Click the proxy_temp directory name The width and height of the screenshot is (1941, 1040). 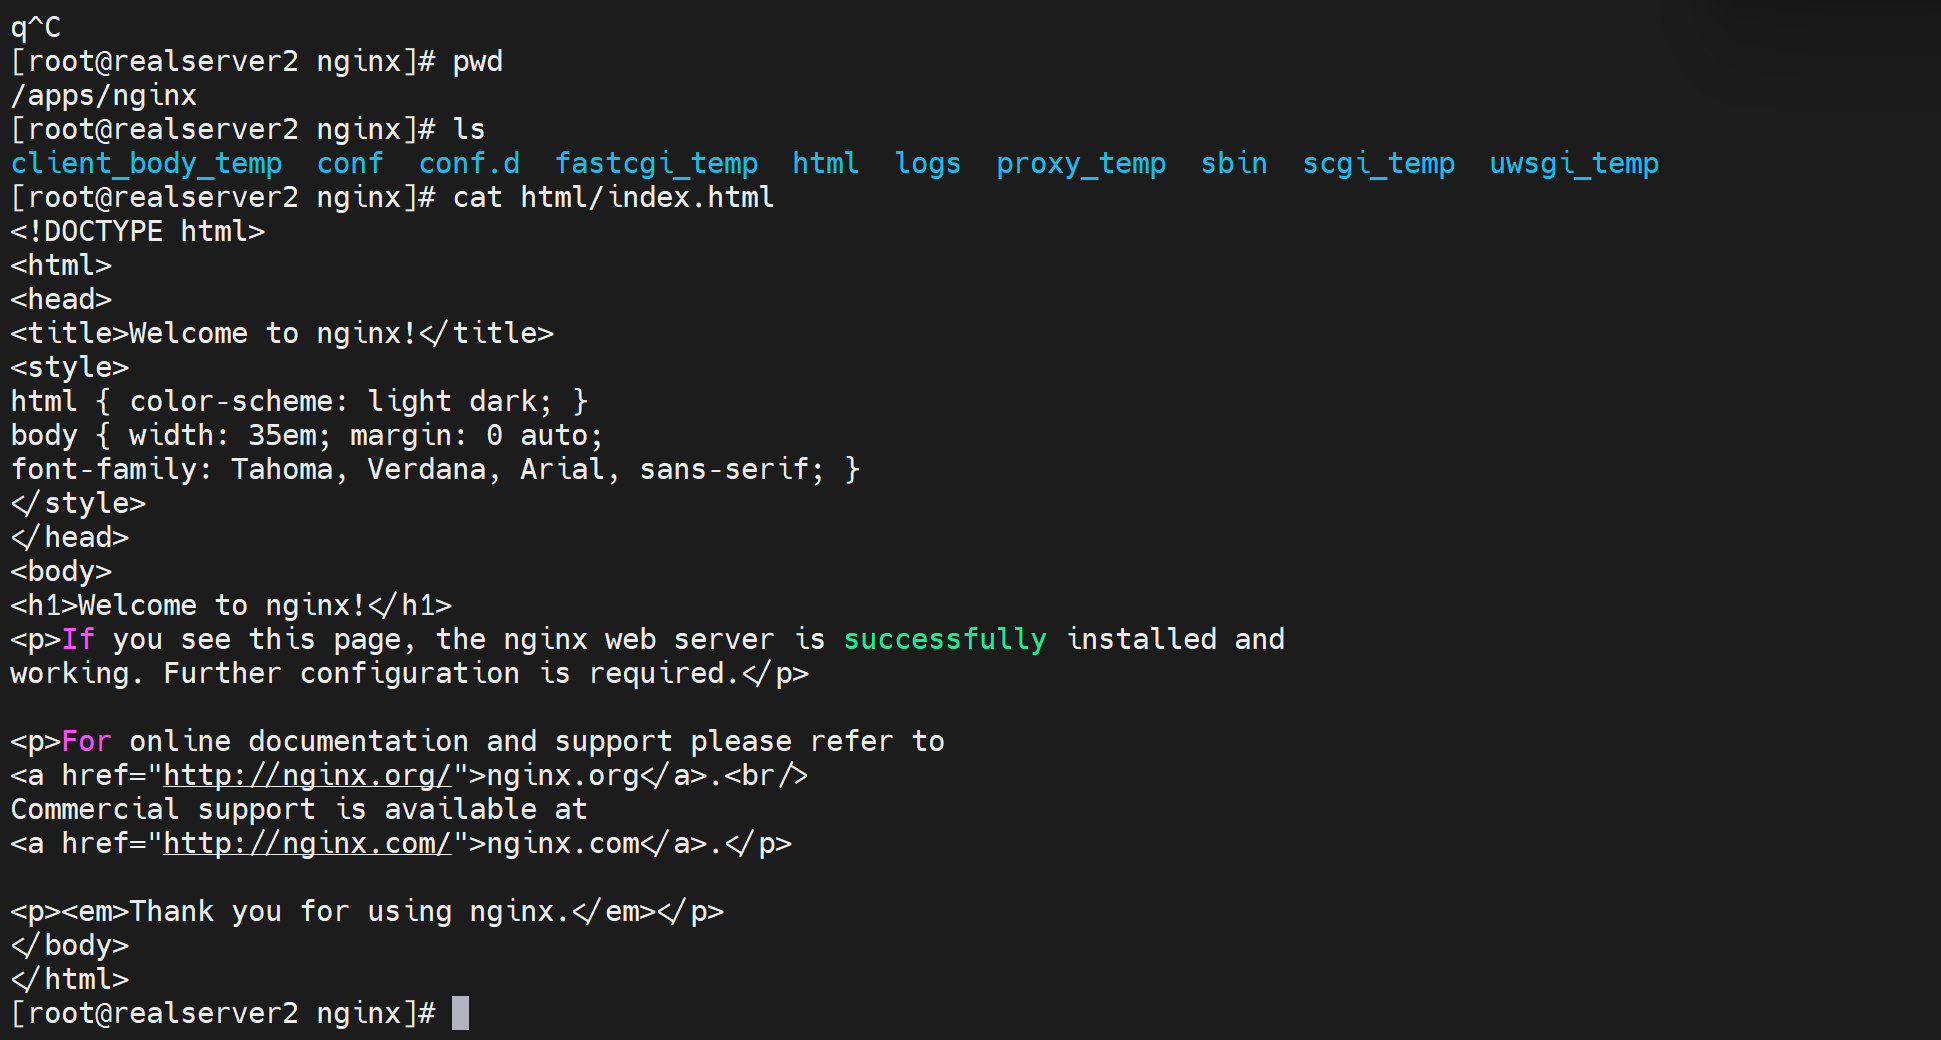pyautogui.click(x=1080, y=164)
